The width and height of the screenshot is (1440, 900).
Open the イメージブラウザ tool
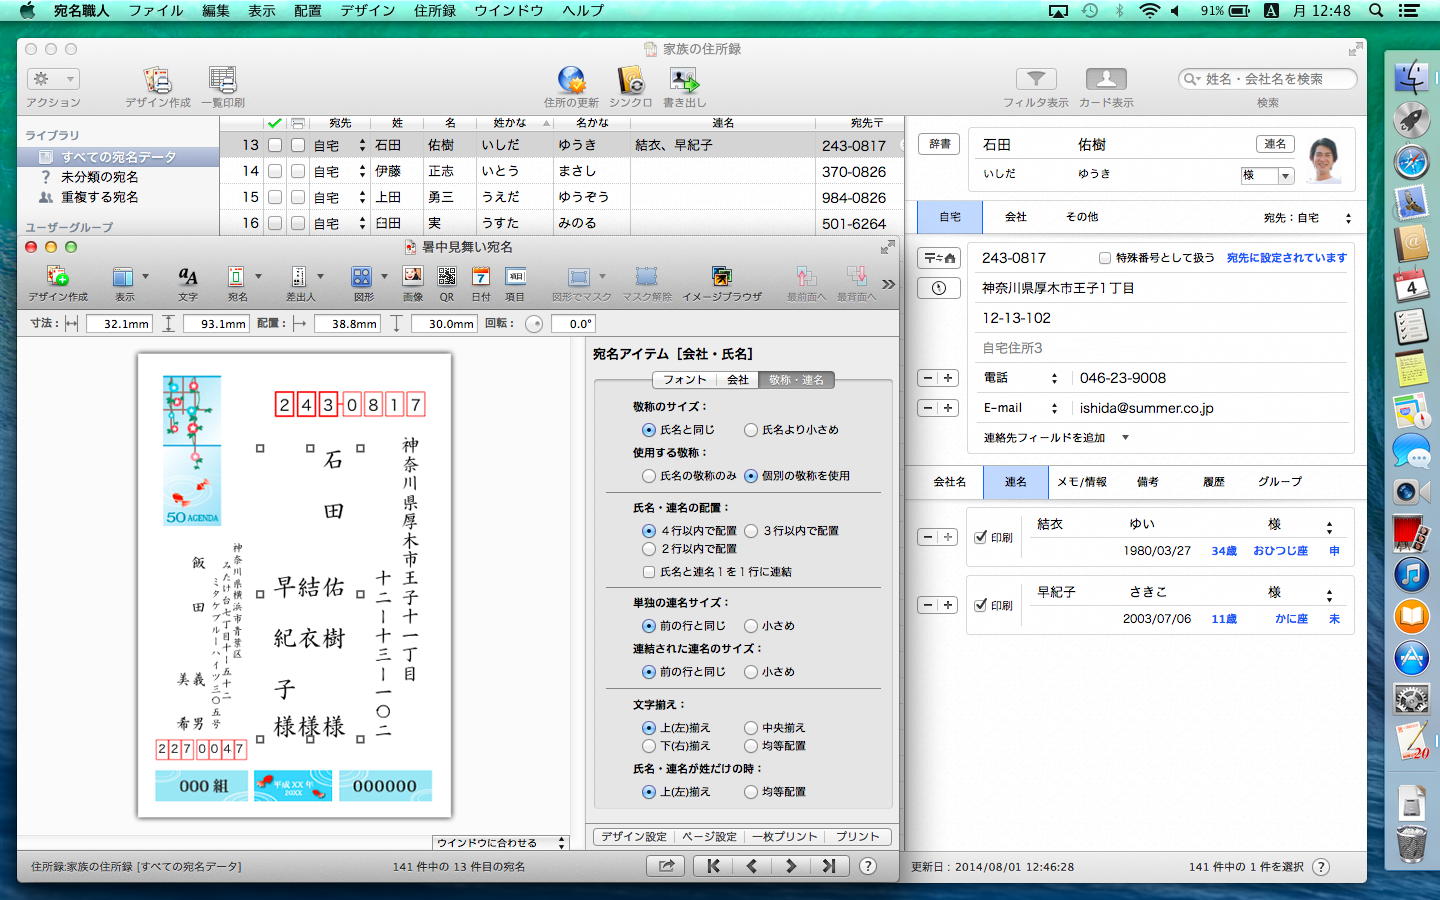[721, 276]
